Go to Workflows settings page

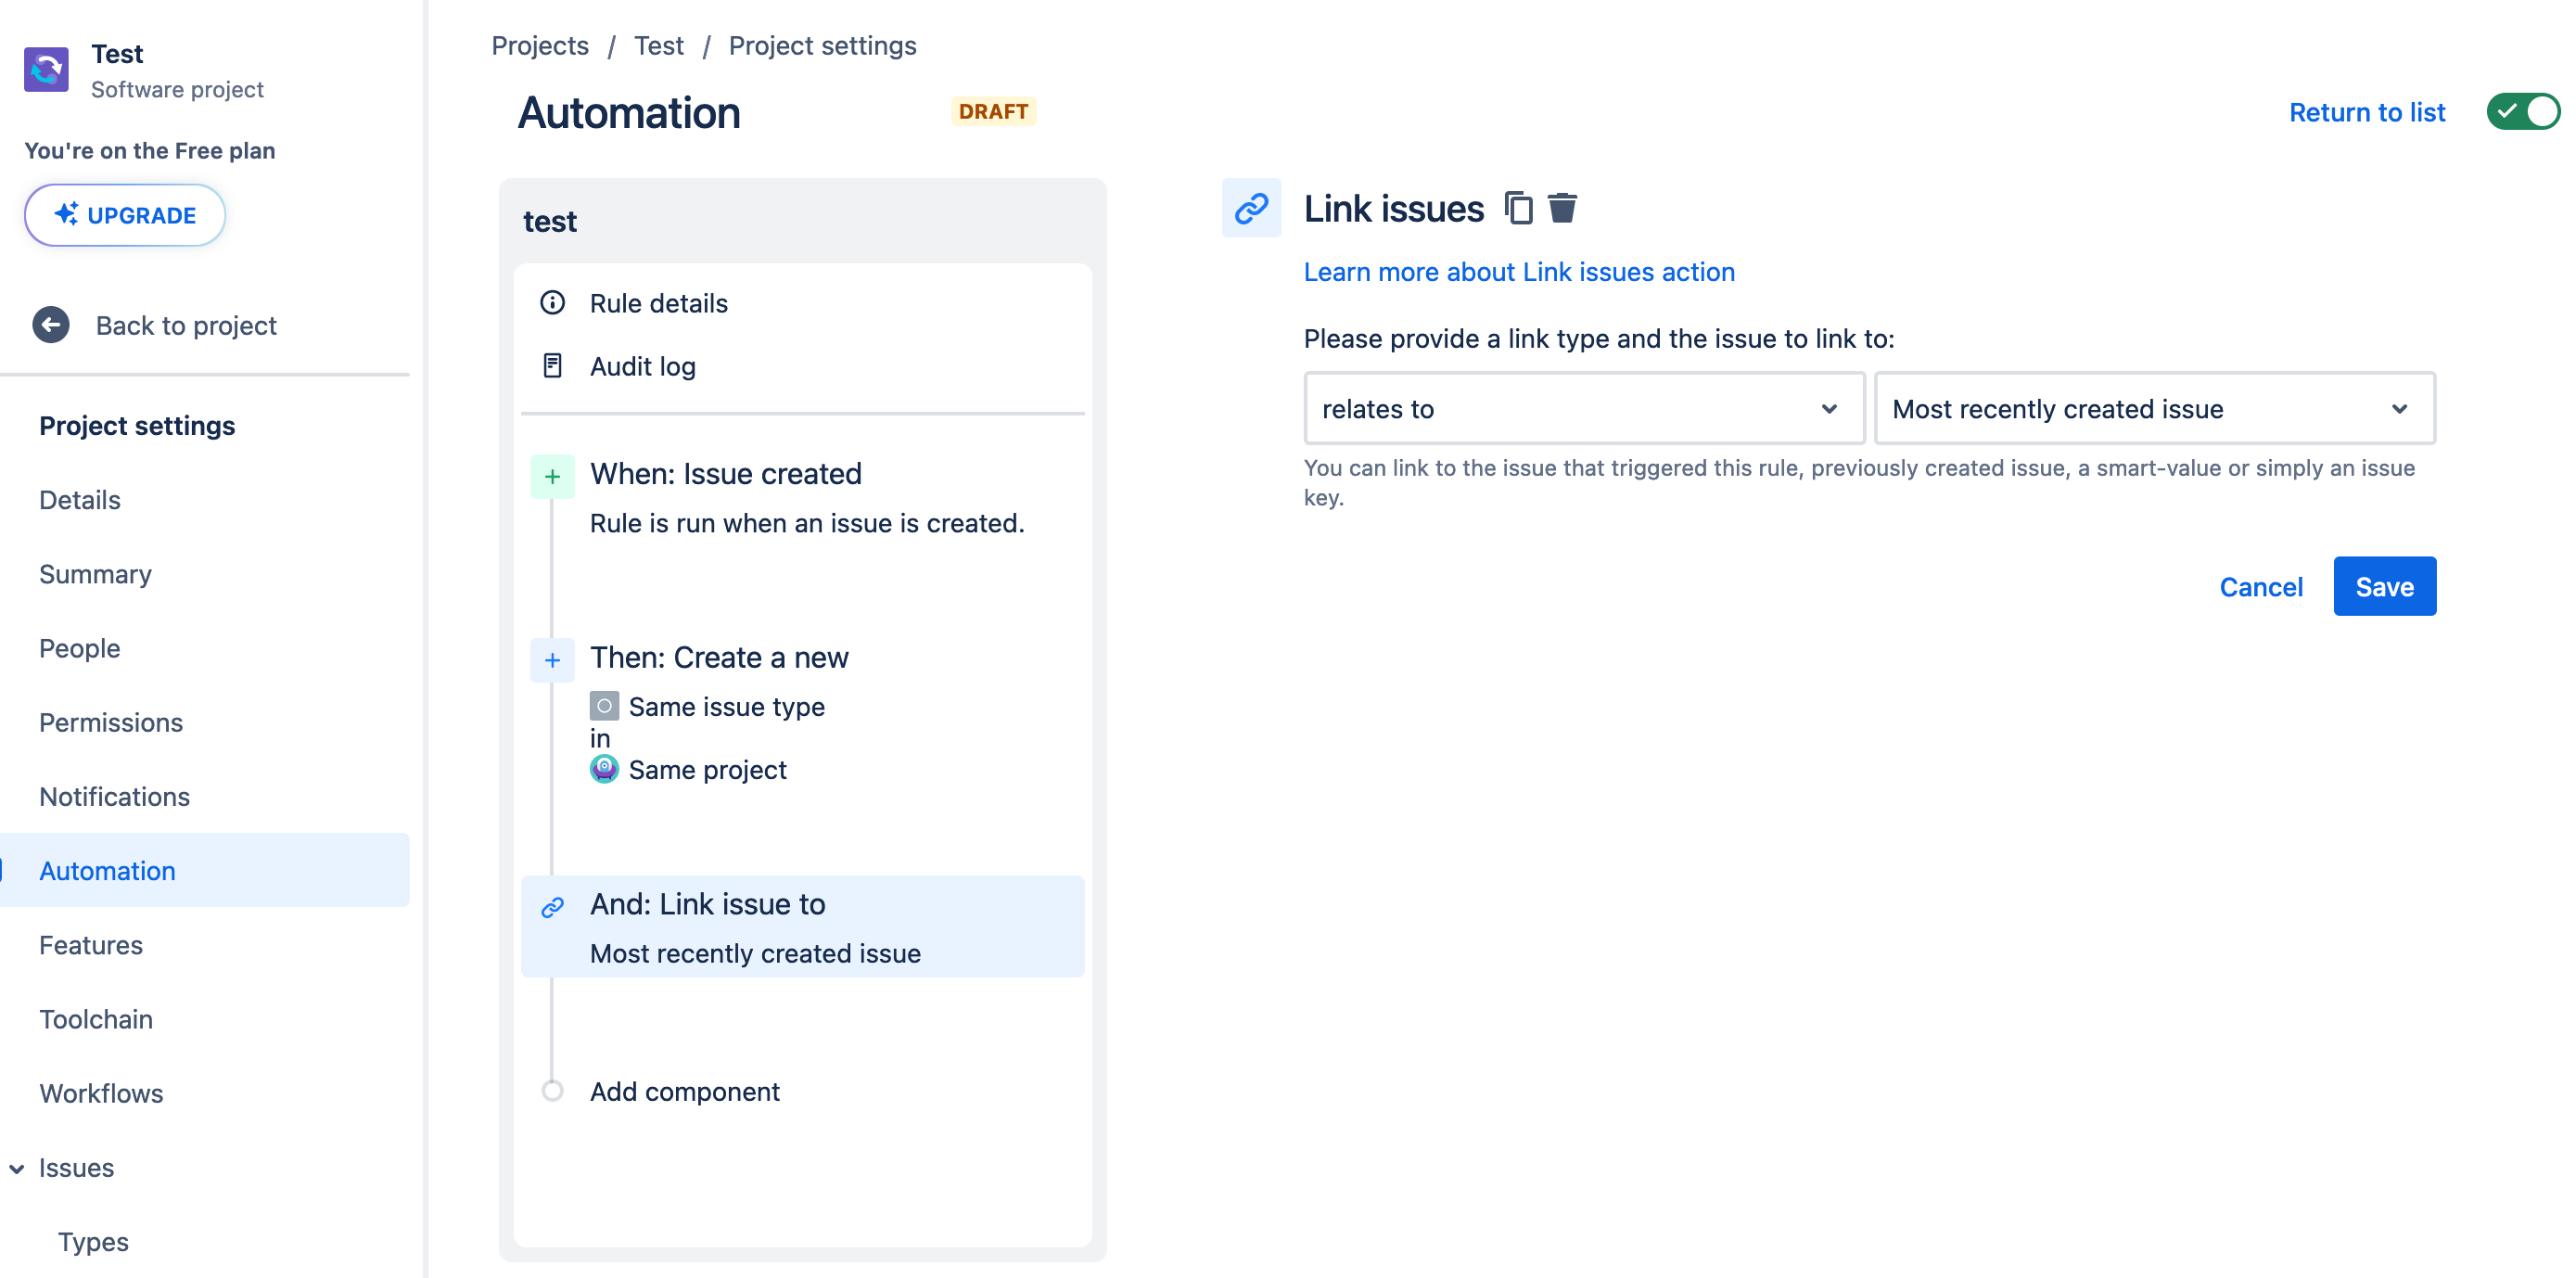click(101, 1093)
